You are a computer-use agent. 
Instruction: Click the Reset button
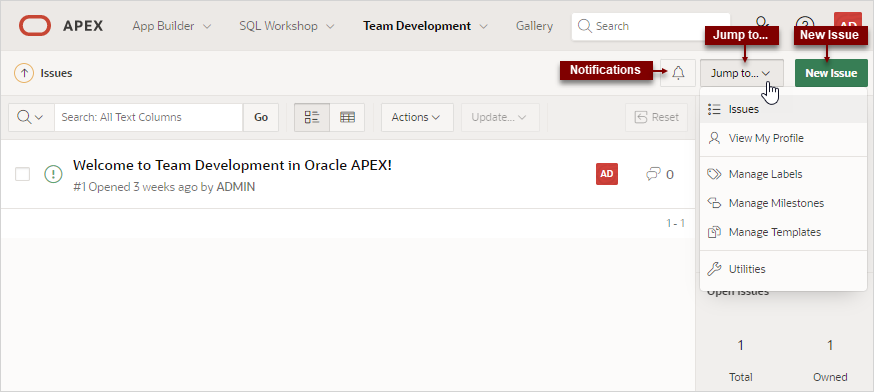pyautogui.click(x=657, y=117)
